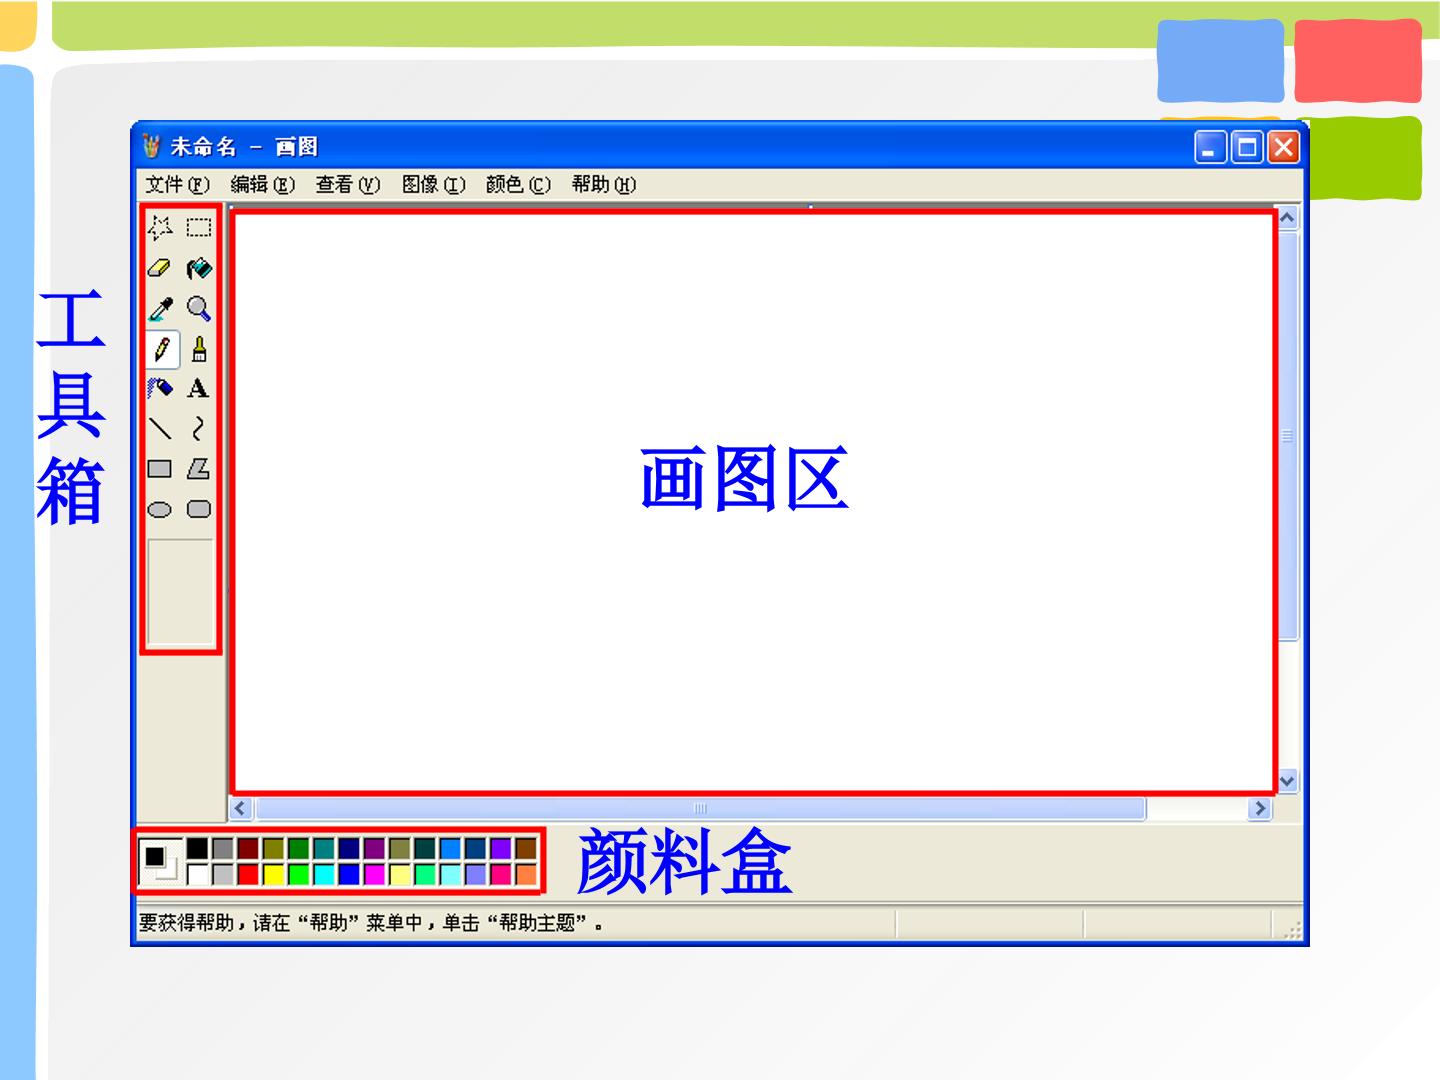Close the Paint window
Viewport: 1440px width, 1080px height.
pyautogui.click(x=1284, y=147)
